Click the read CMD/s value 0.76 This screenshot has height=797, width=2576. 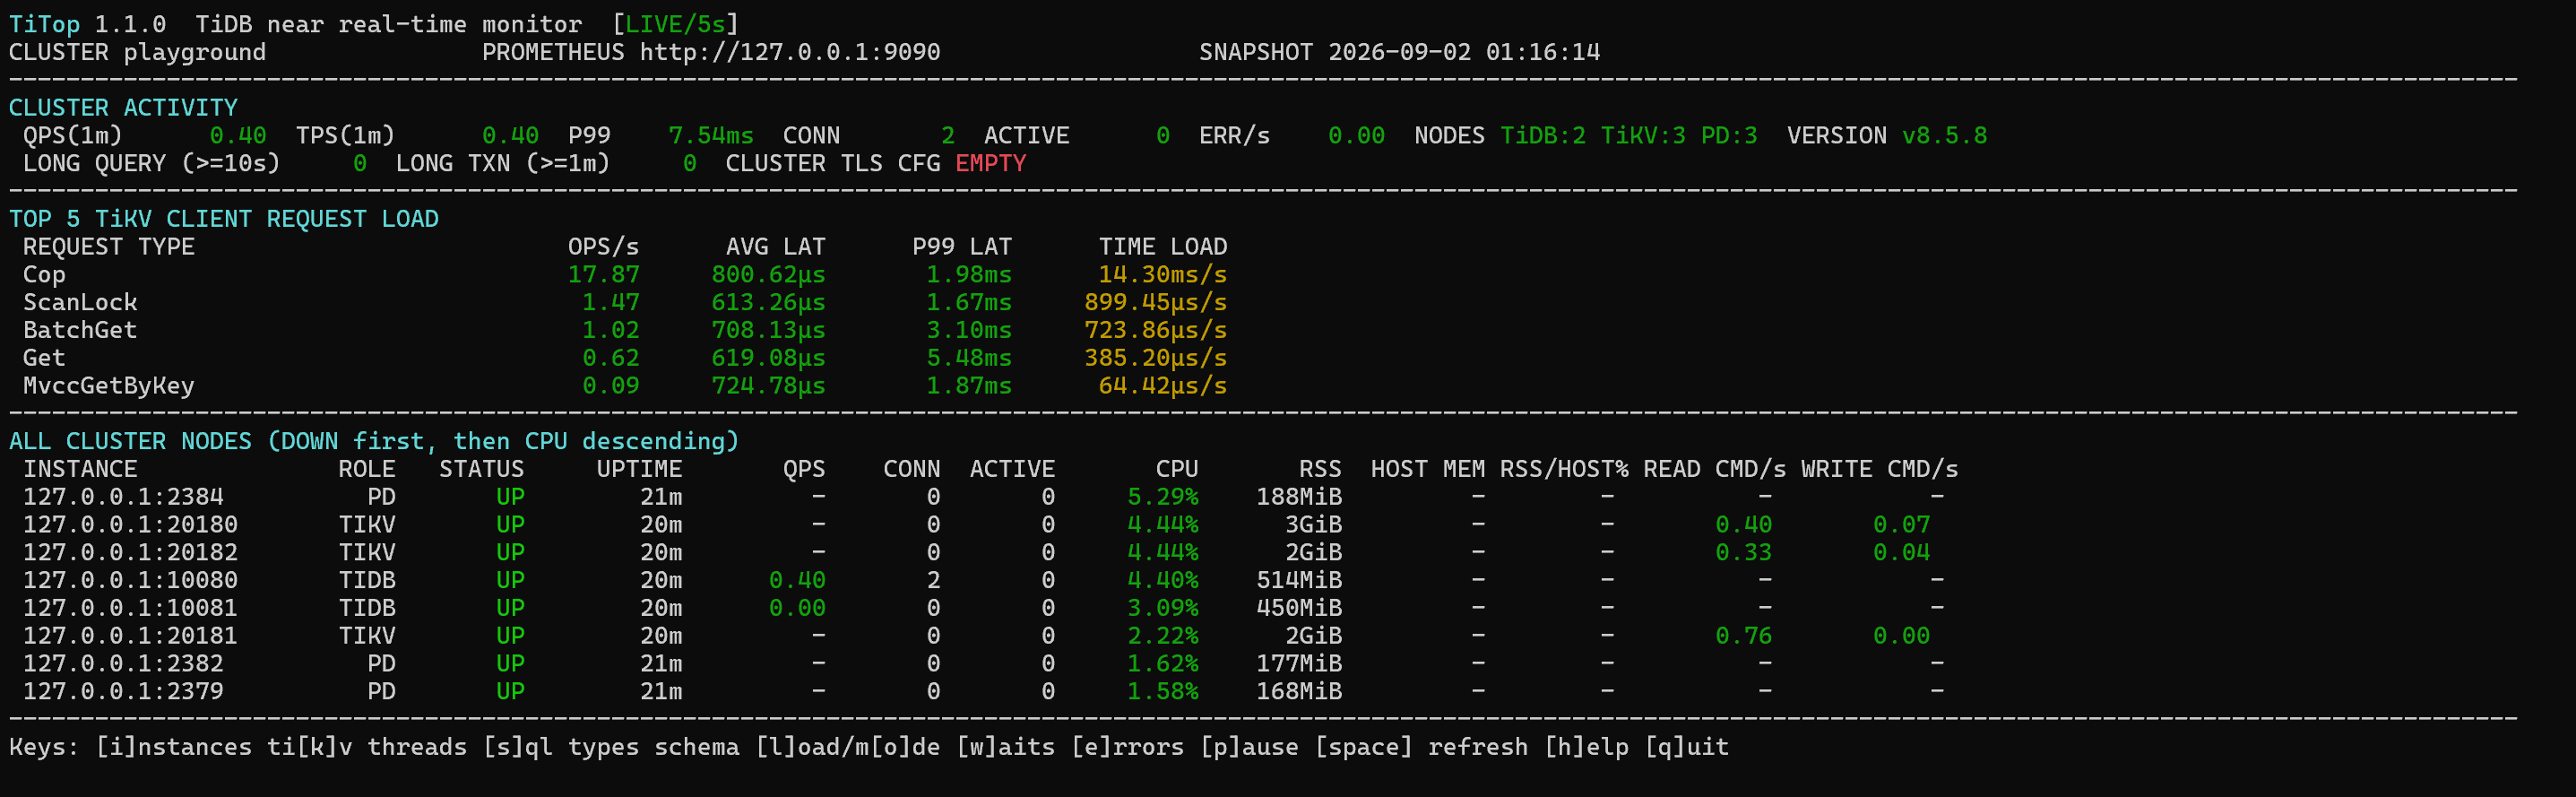coord(1744,636)
